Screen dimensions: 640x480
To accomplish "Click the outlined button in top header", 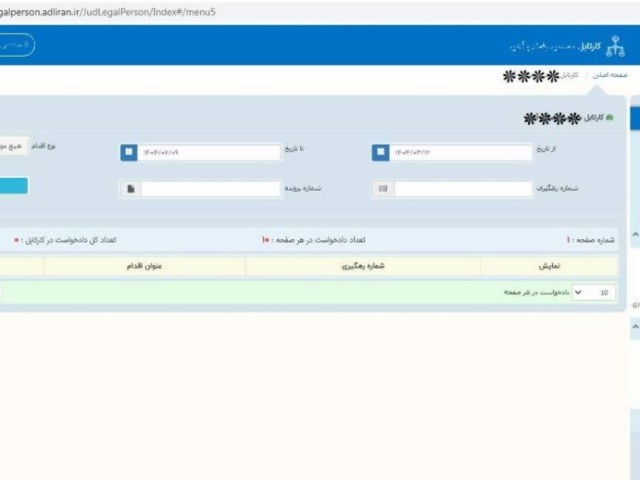I will click(14, 45).
